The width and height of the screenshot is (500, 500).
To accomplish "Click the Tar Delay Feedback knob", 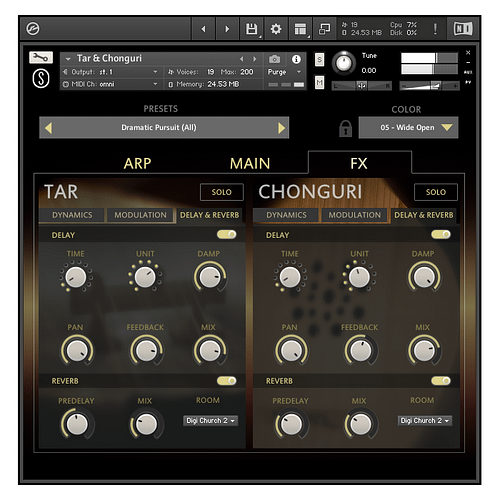I will coord(146,351).
